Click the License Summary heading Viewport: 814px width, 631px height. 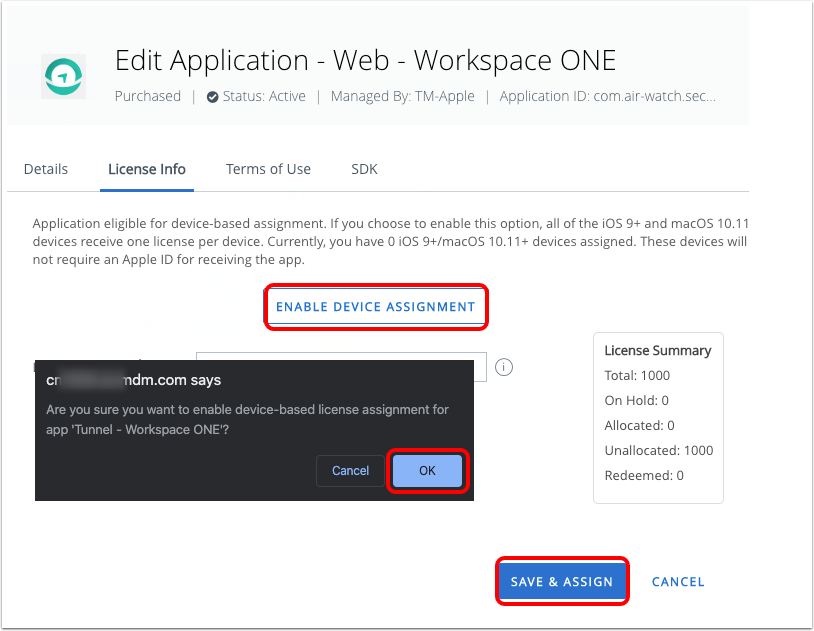tap(657, 351)
